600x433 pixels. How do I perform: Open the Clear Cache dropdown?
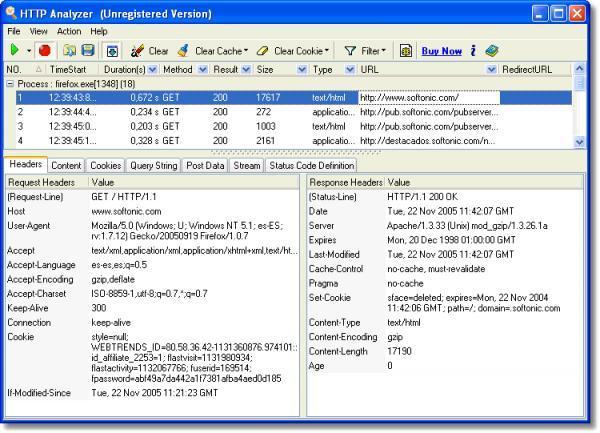point(246,50)
